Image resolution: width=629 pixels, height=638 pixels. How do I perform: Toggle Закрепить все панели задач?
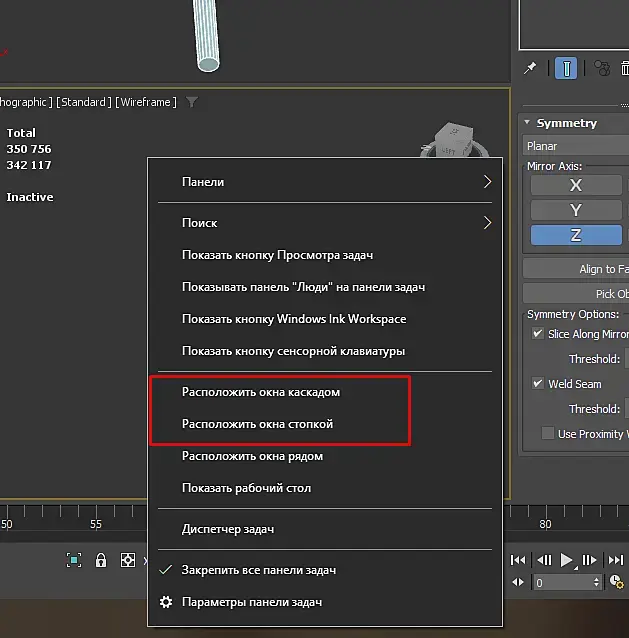point(325,570)
